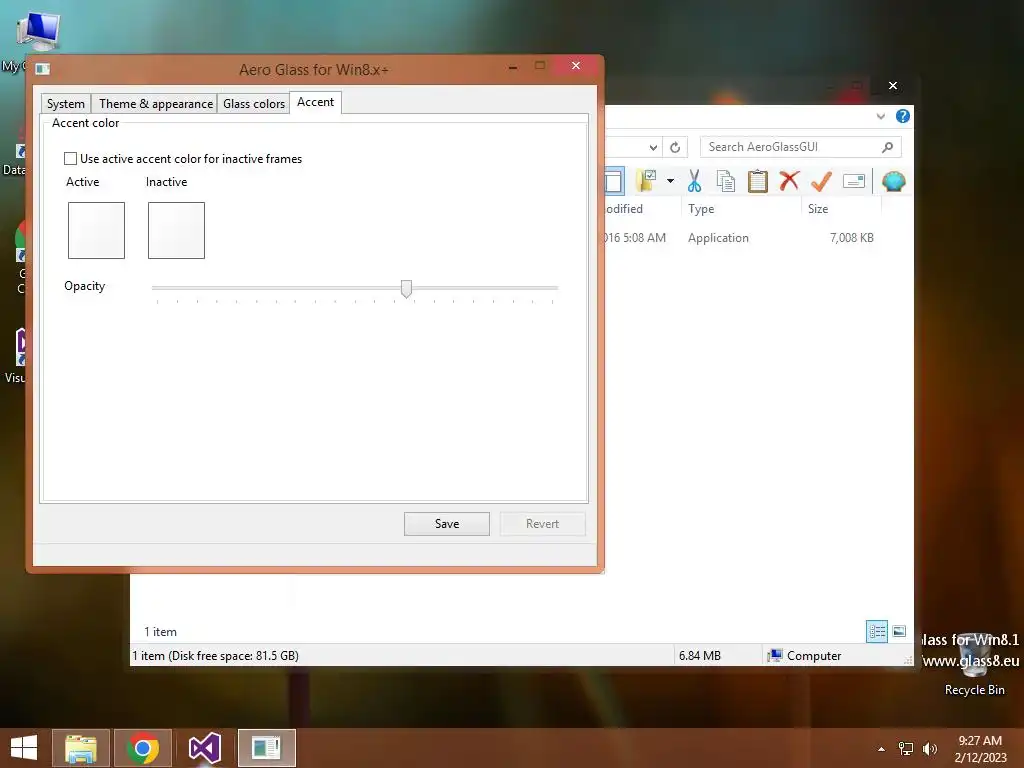
Task: Close the Explorer window behind
Action: (893, 86)
